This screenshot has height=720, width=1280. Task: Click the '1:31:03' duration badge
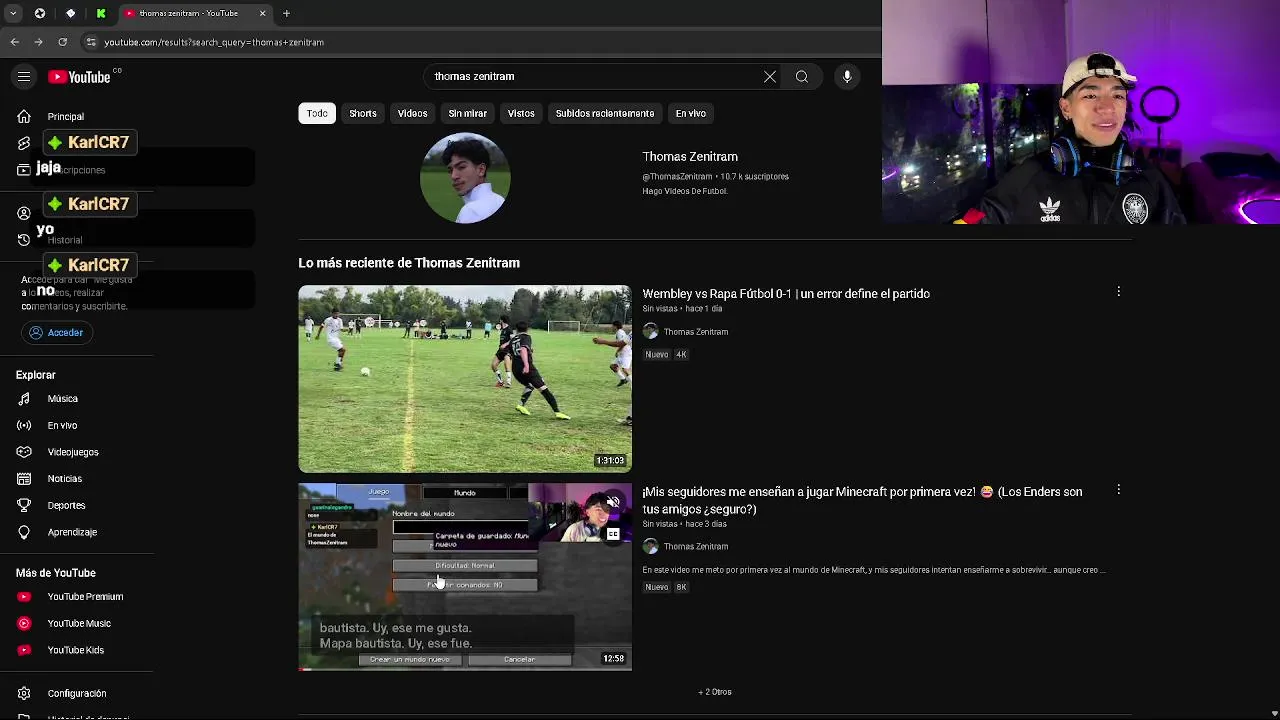pos(610,460)
